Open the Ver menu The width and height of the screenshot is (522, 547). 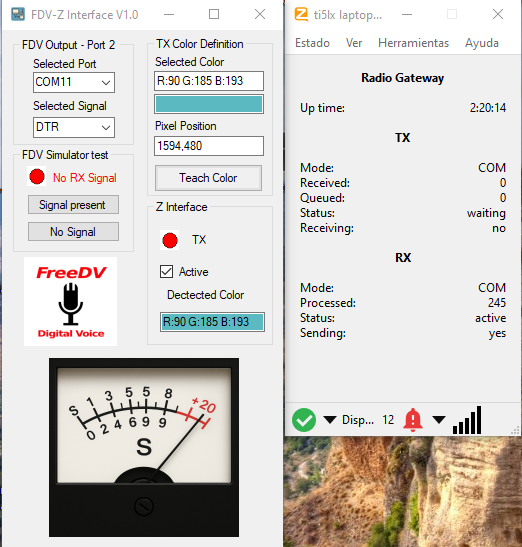[354, 43]
